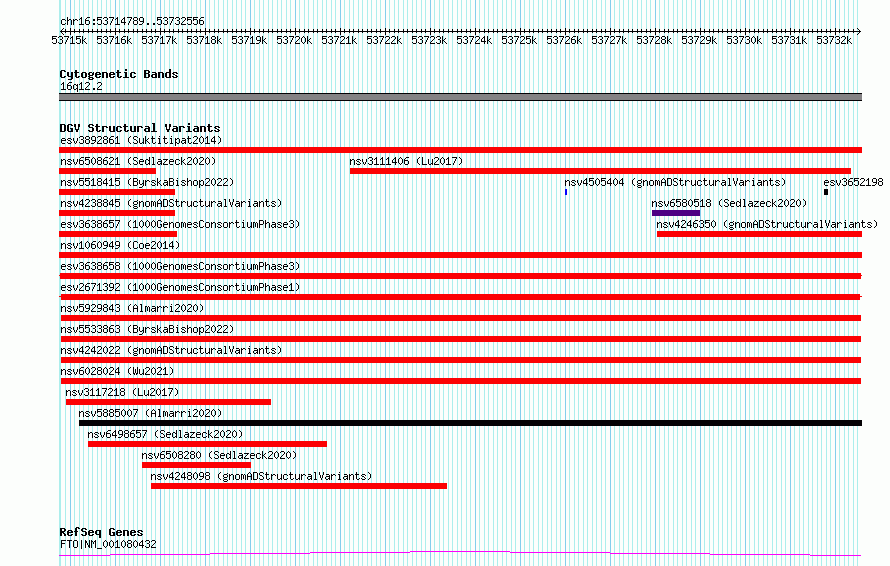Click the 53715k ruler tick label
Screen dimensions: 890x566
pyautogui.click(x=69, y=40)
